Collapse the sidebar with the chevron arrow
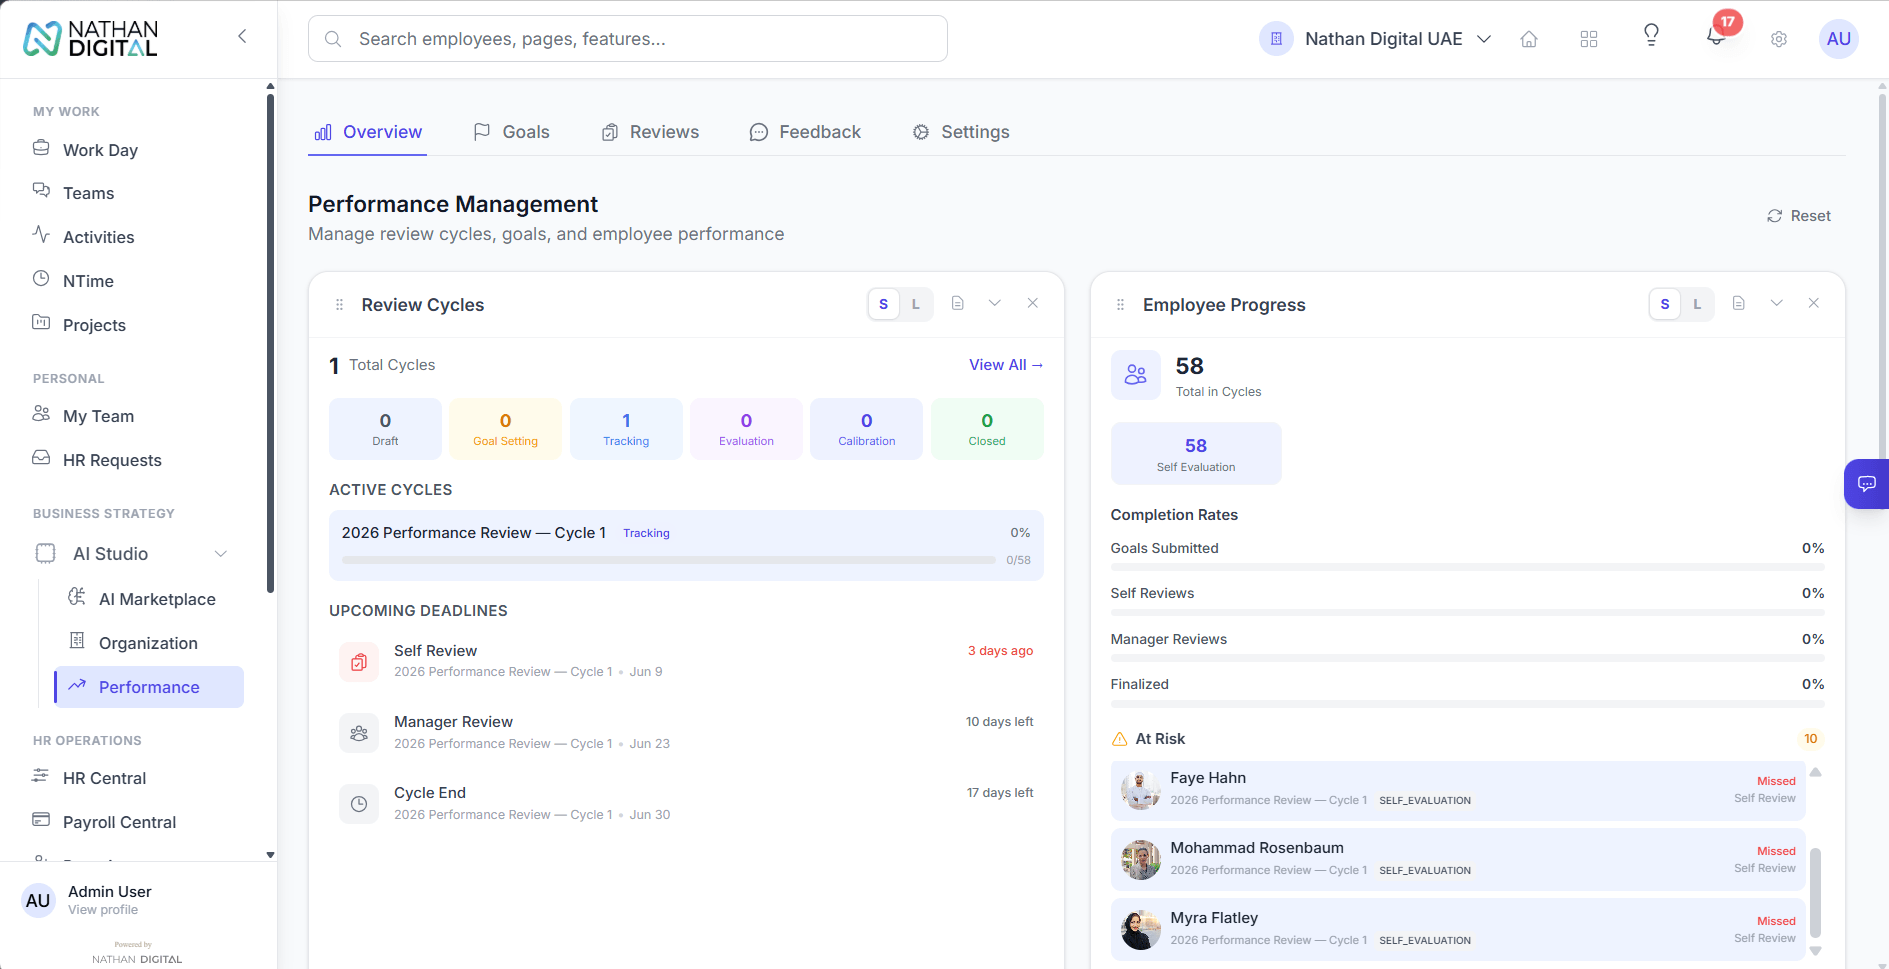The height and width of the screenshot is (969, 1889). tap(242, 37)
